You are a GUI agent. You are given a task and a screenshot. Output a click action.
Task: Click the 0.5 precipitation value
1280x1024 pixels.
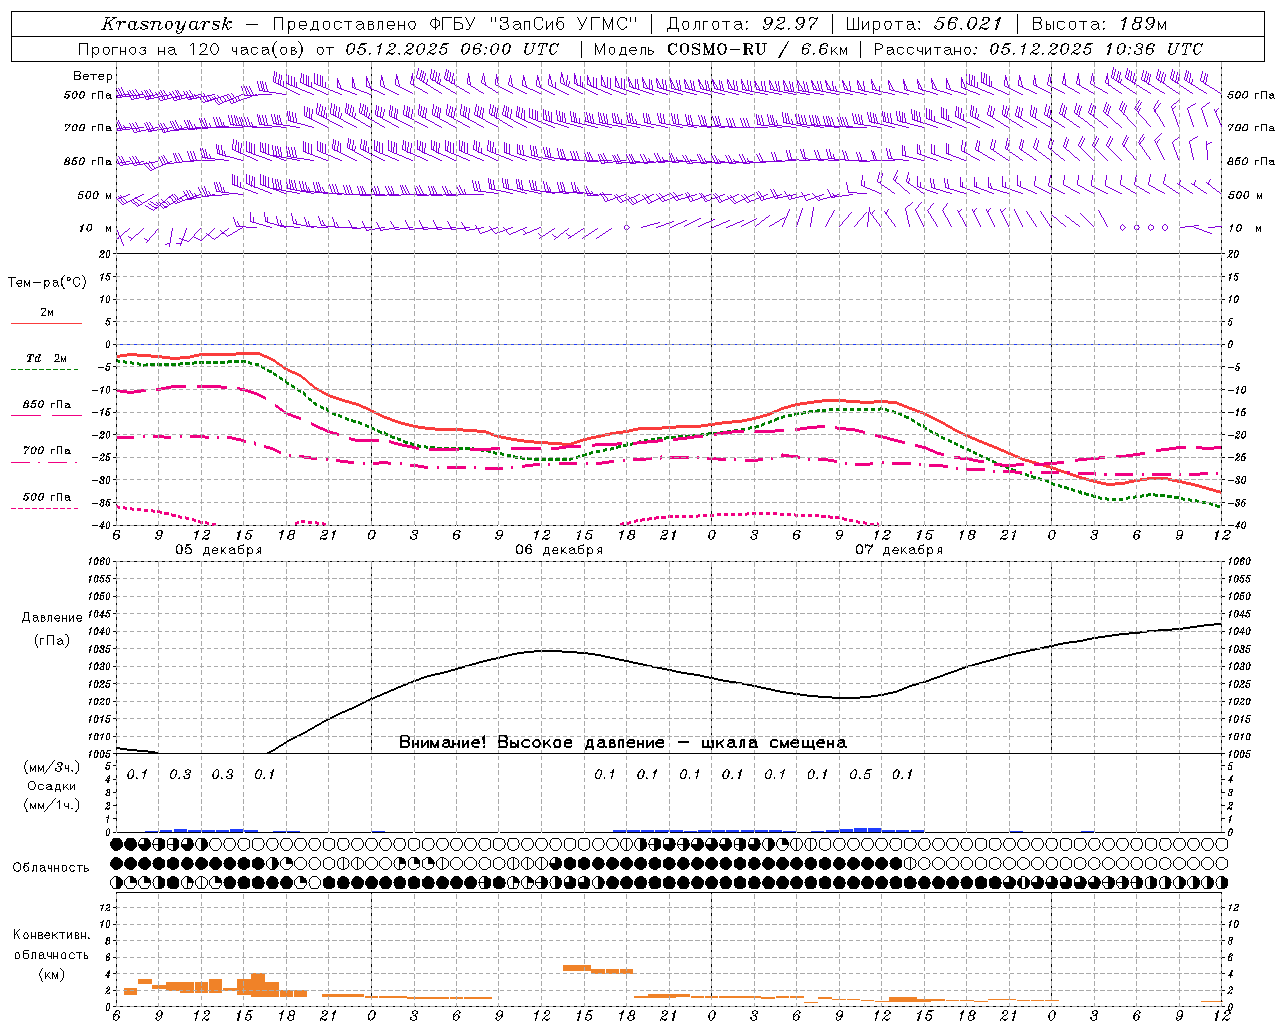coord(860,774)
